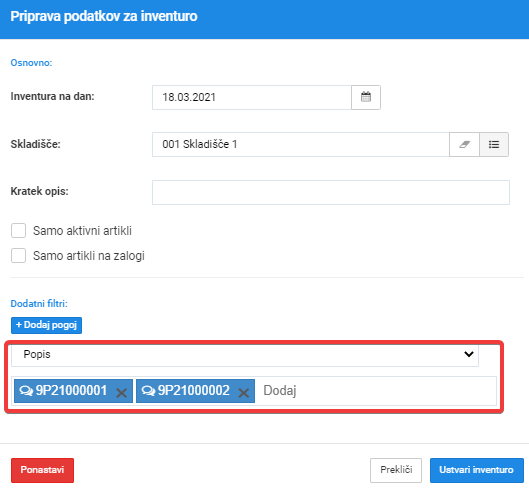
Task: Remove tag 9P21000001 with its X
Action: (x=121, y=392)
